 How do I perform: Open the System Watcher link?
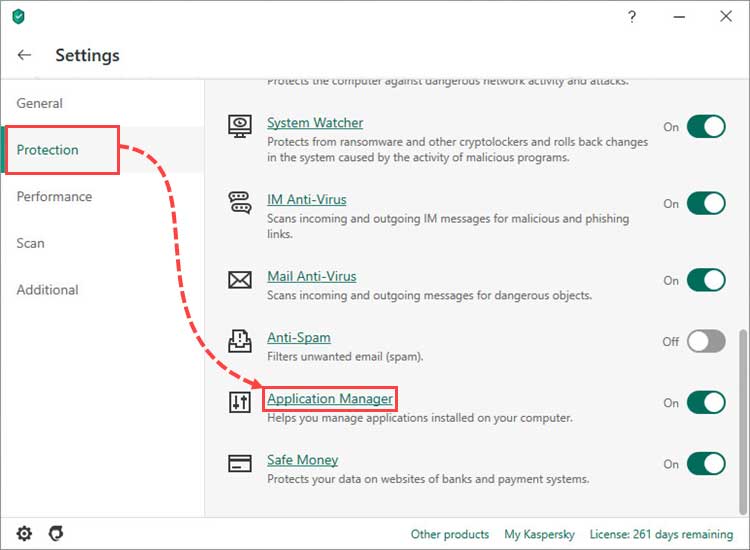(x=315, y=123)
